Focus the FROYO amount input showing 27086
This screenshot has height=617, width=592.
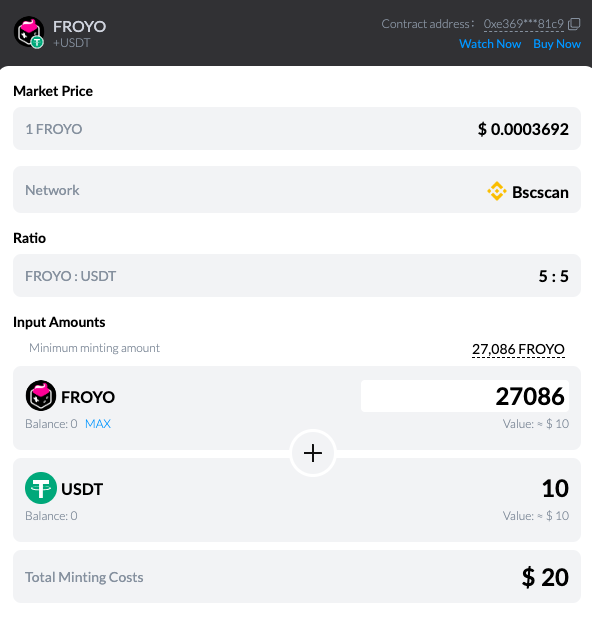(464, 396)
